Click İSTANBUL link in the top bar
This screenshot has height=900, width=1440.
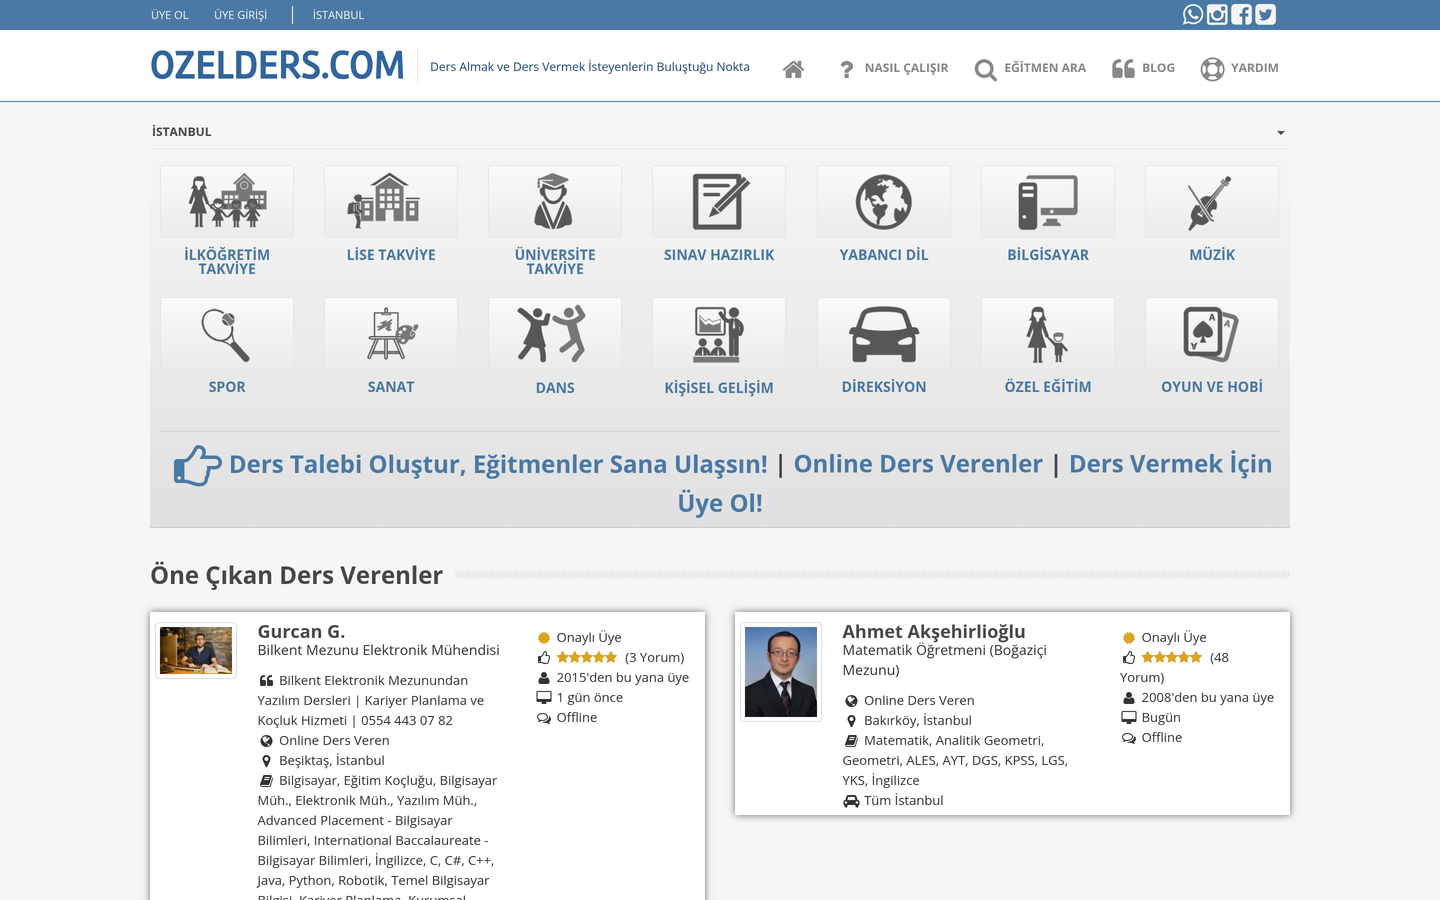(338, 15)
